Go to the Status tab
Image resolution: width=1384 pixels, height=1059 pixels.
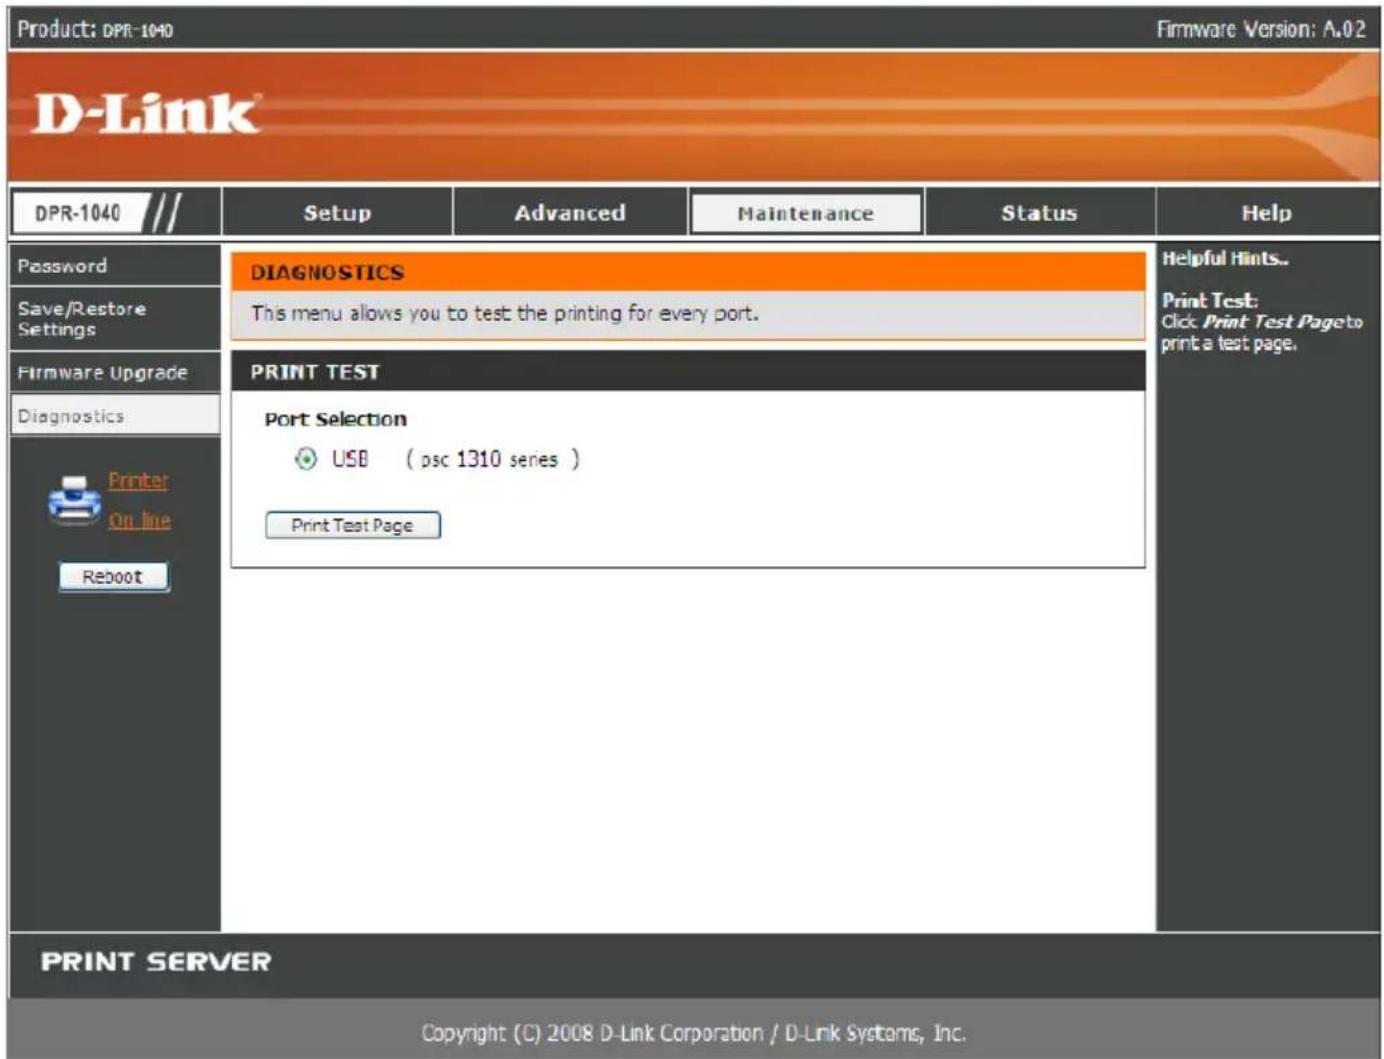click(x=1039, y=213)
